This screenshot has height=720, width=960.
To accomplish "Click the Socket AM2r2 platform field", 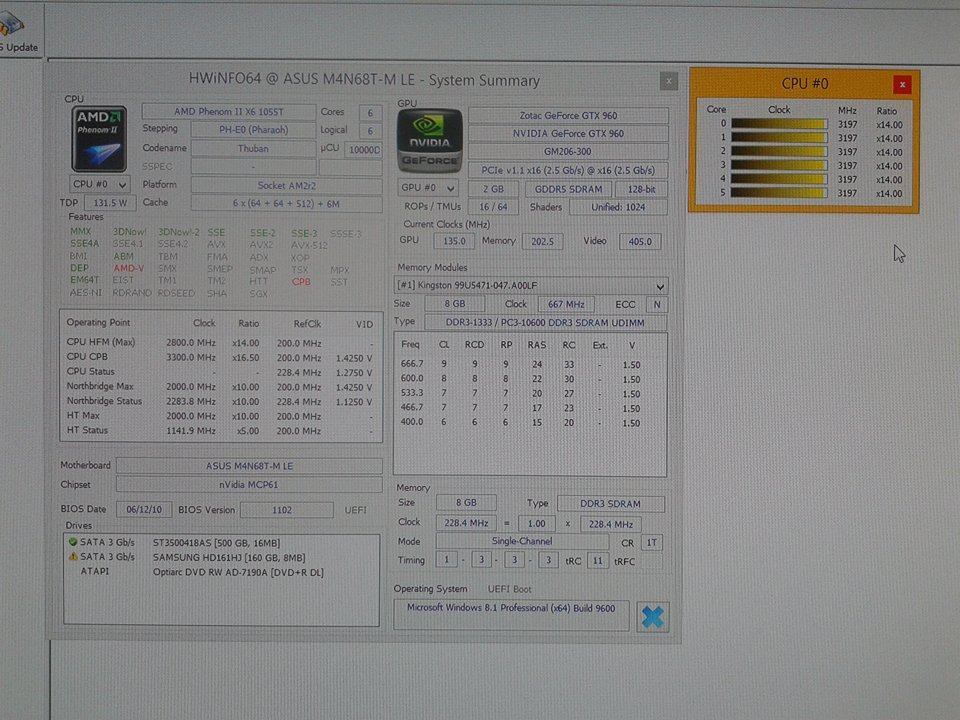I will tap(287, 186).
